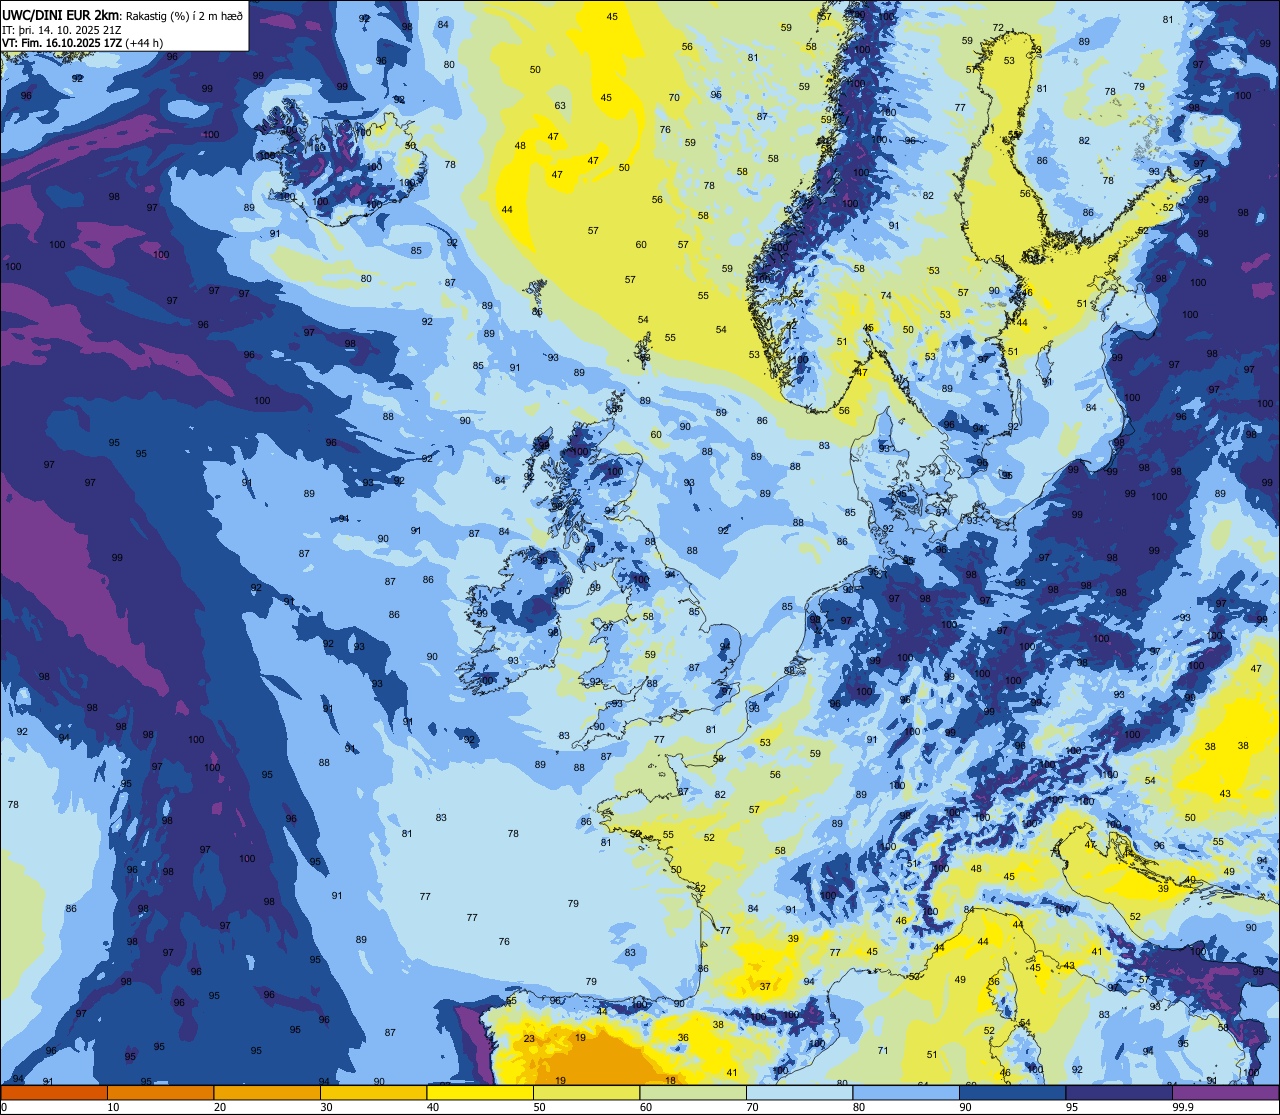
Task: Select the 95–99.9% dark navy legend swatch
Action: pyautogui.click(x=1119, y=1092)
